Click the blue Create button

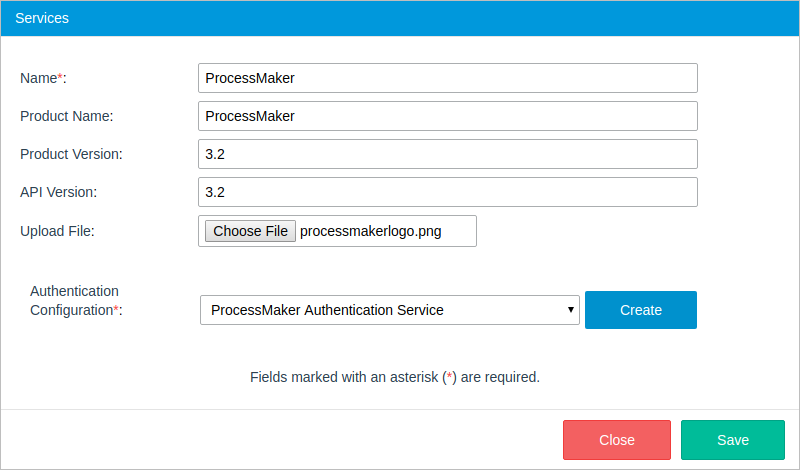641,310
